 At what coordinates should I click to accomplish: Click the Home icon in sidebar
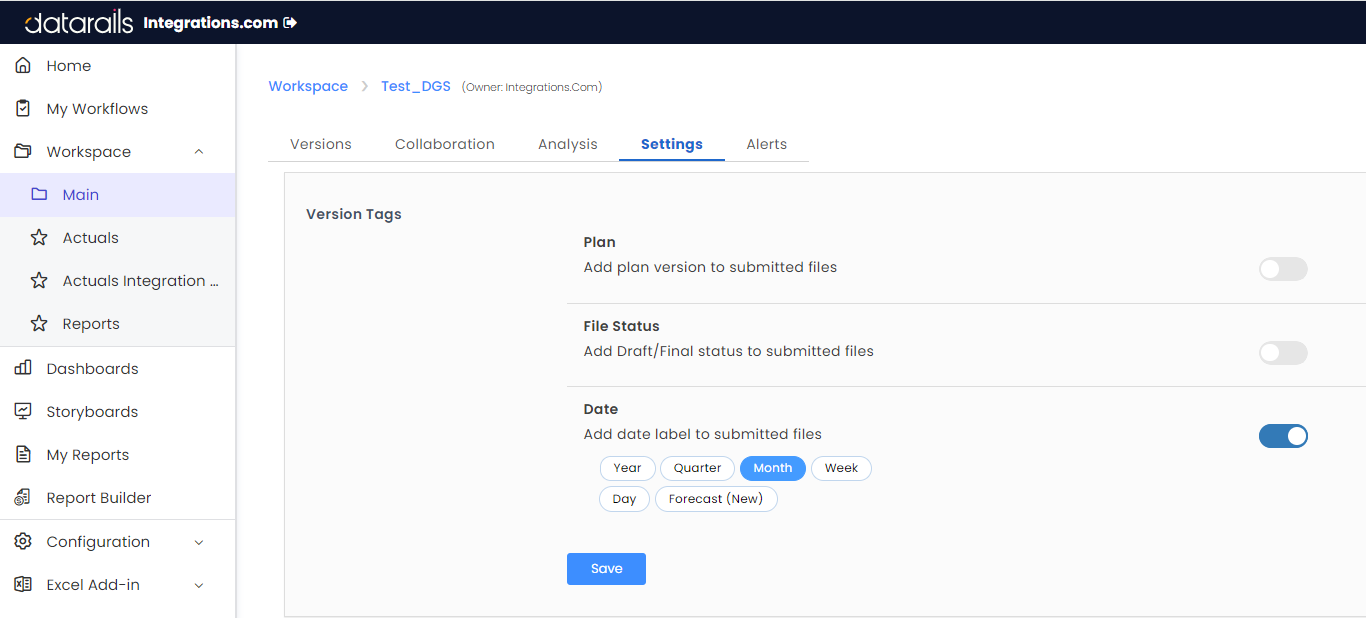point(23,66)
